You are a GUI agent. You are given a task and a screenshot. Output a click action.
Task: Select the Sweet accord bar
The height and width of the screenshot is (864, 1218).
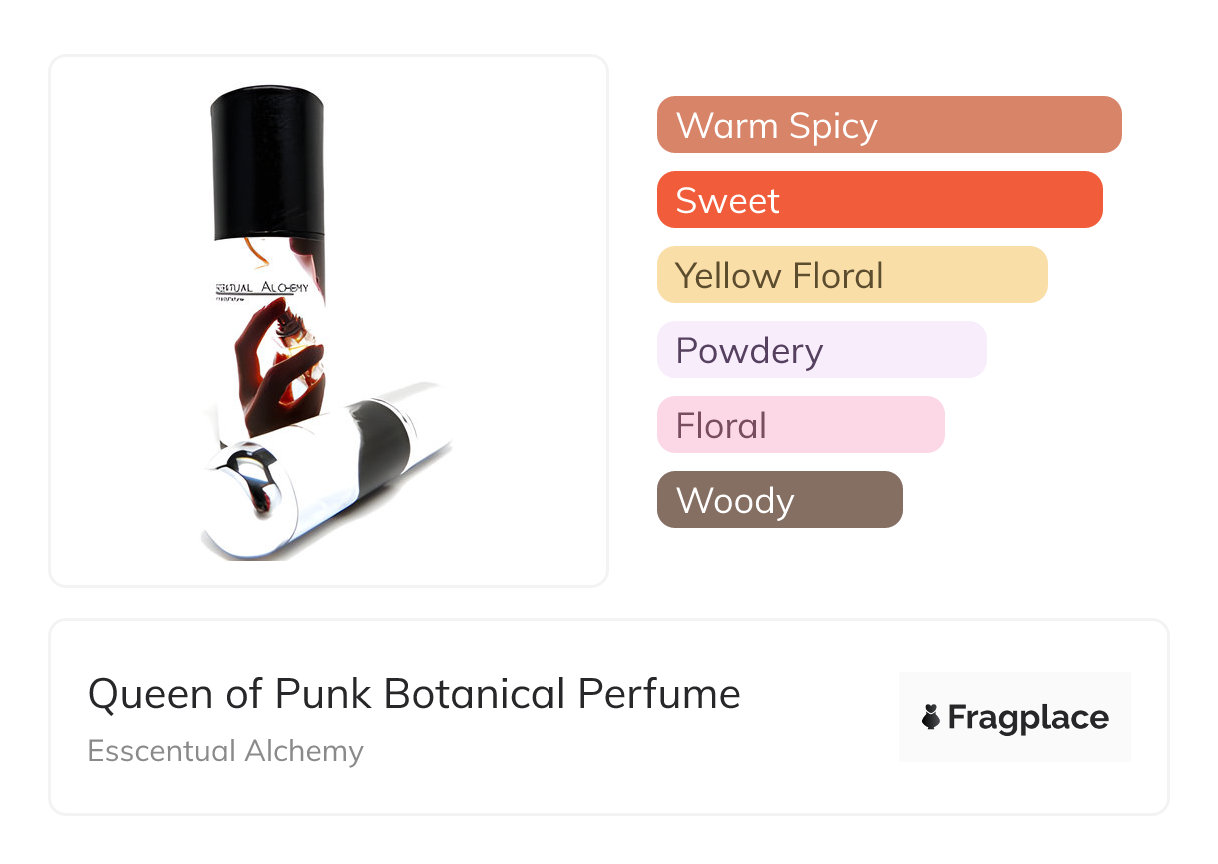pyautogui.click(x=879, y=200)
